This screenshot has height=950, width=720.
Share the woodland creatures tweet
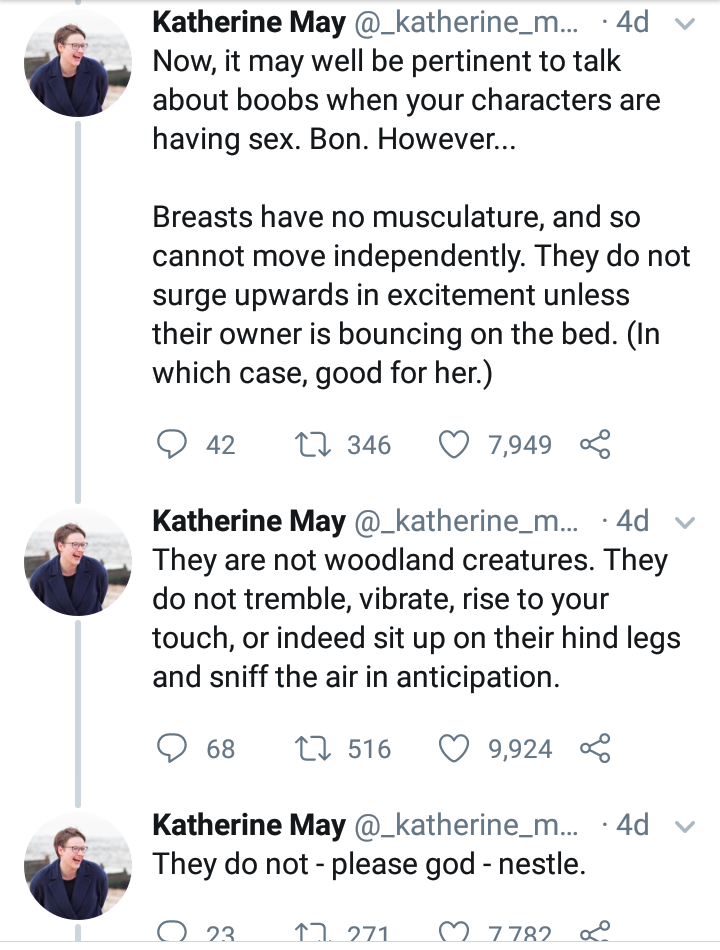click(595, 748)
